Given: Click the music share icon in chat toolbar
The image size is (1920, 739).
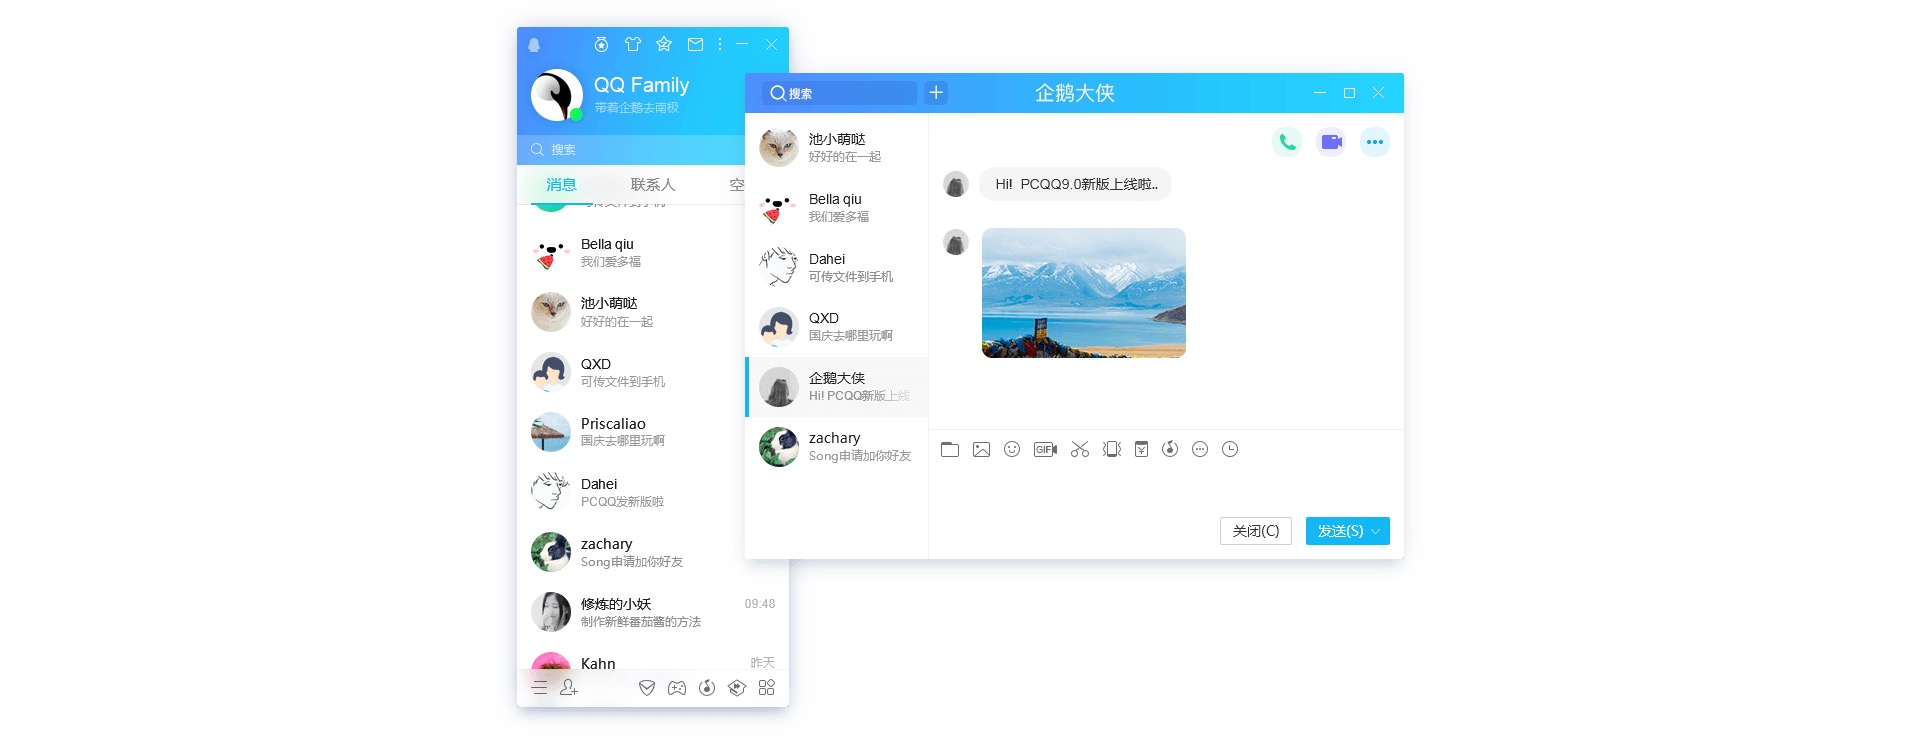Looking at the screenshot, I should 1170,450.
